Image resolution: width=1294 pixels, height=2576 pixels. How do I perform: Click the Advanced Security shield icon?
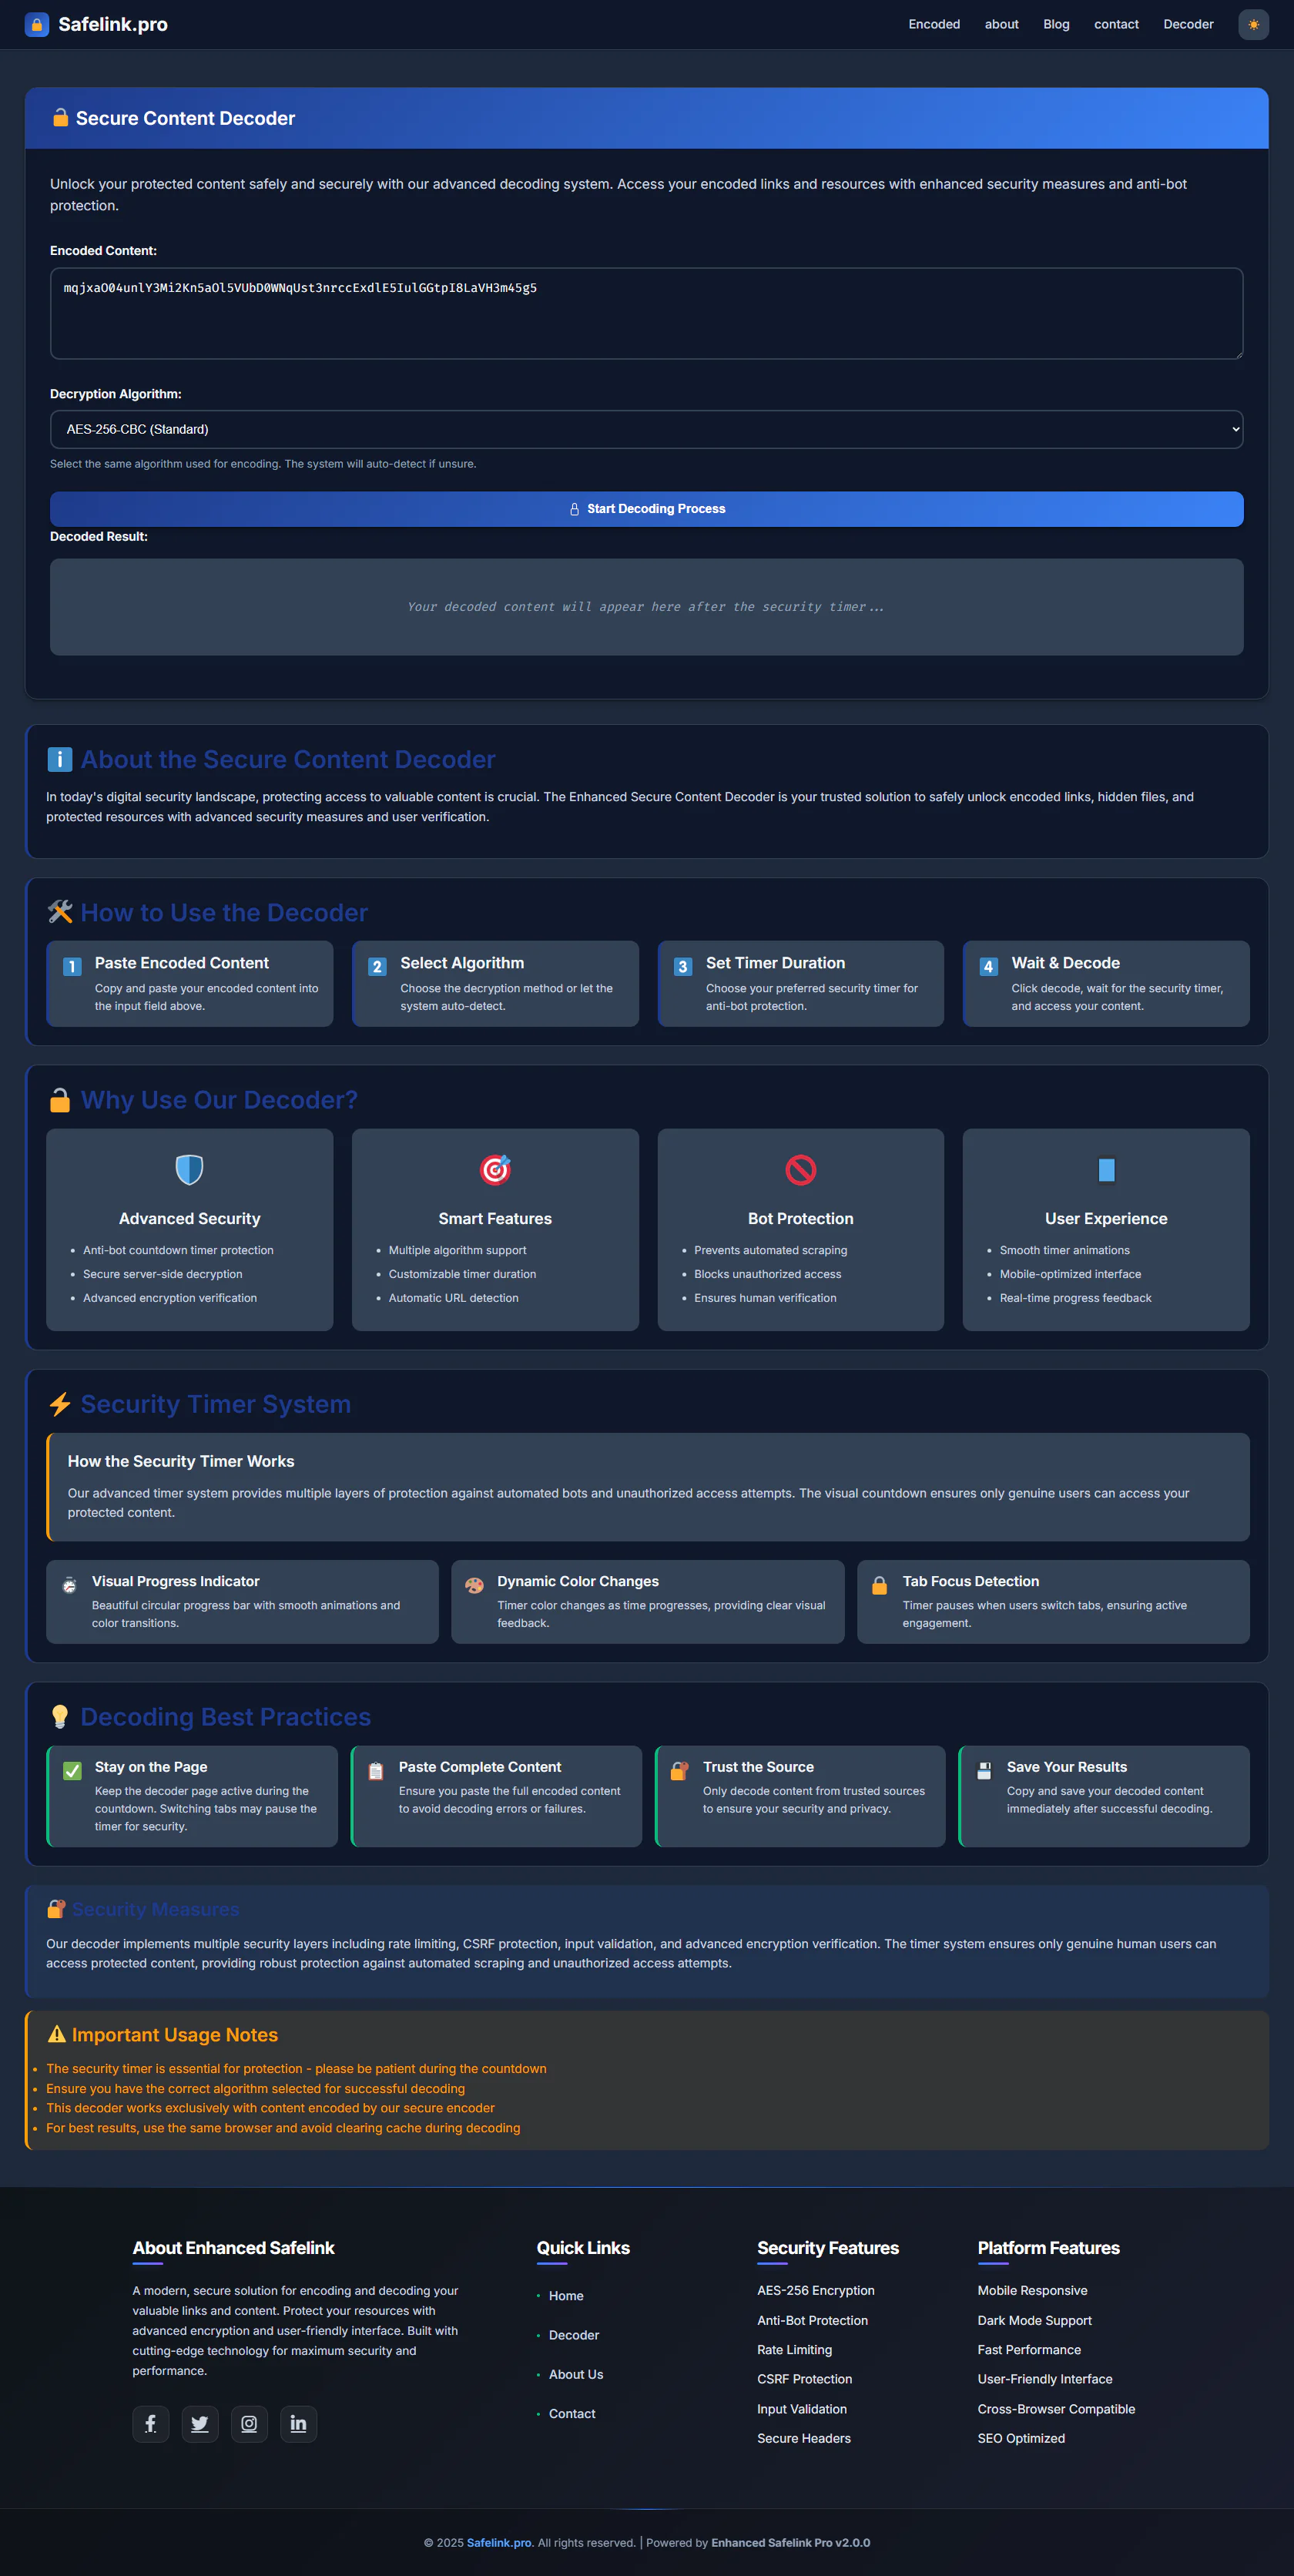(189, 1169)
